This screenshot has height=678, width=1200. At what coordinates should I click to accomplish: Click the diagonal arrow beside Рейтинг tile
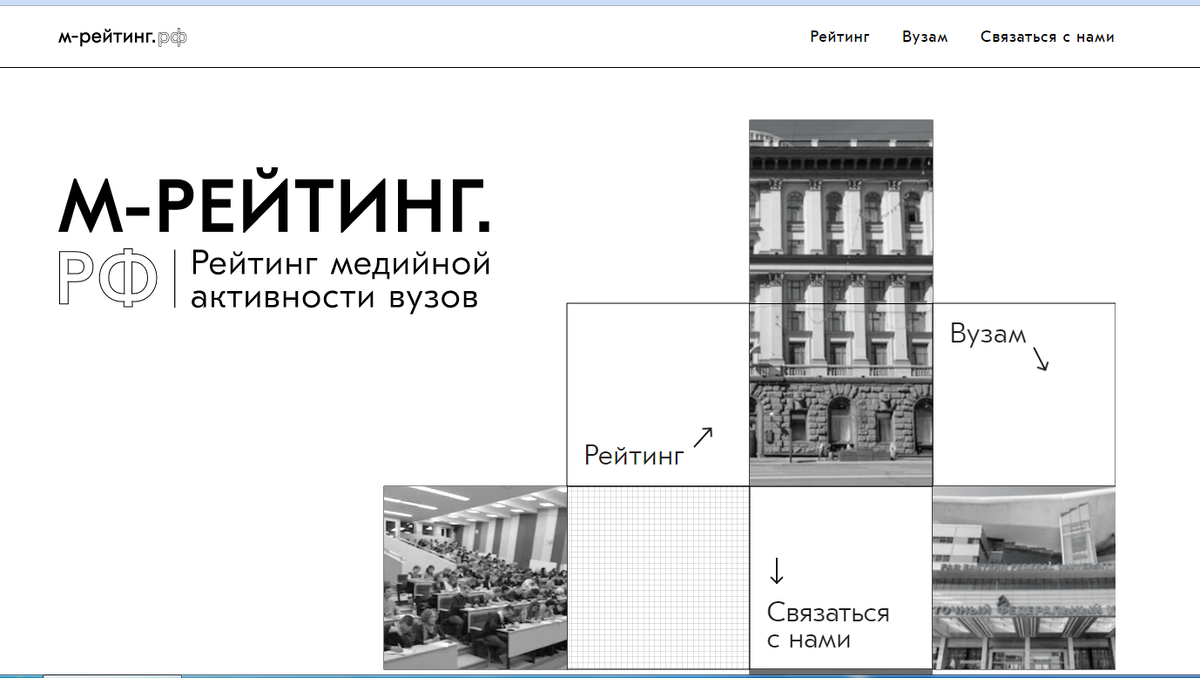705,436
